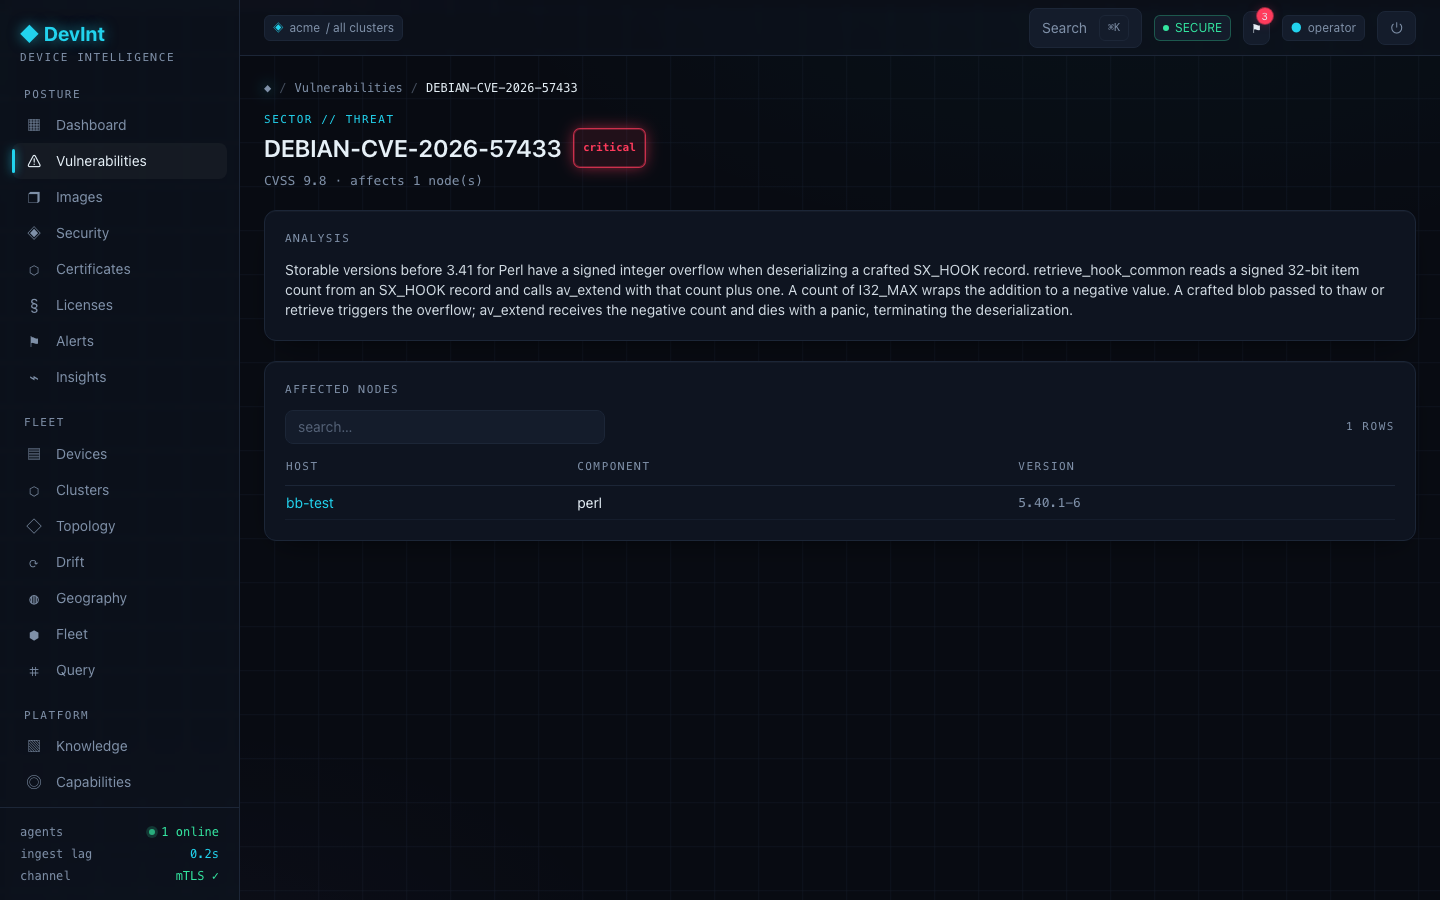
Task: Click the Query hash icon
Action: coord(34,671)
